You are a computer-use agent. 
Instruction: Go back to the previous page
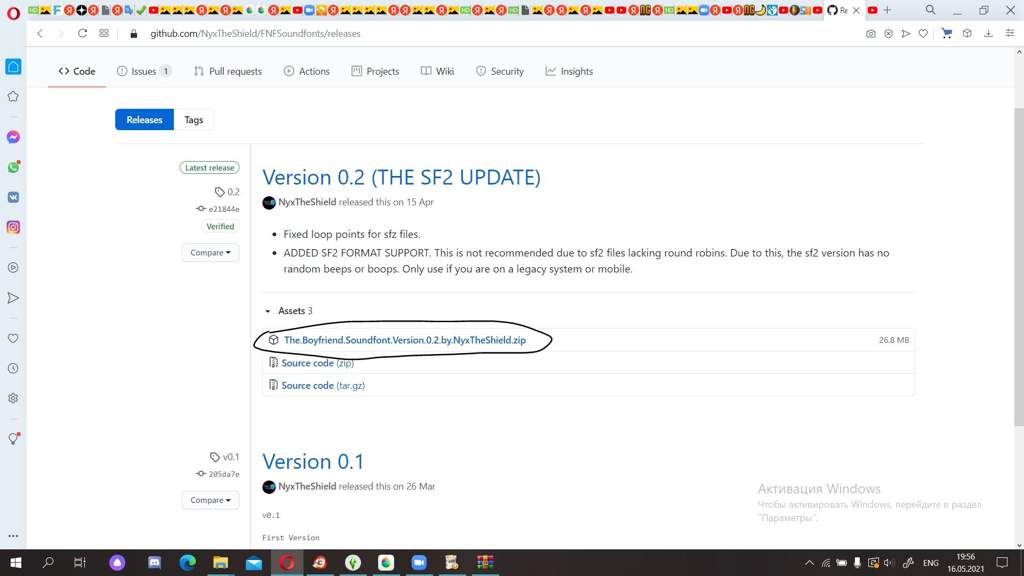tap(40, 33)
